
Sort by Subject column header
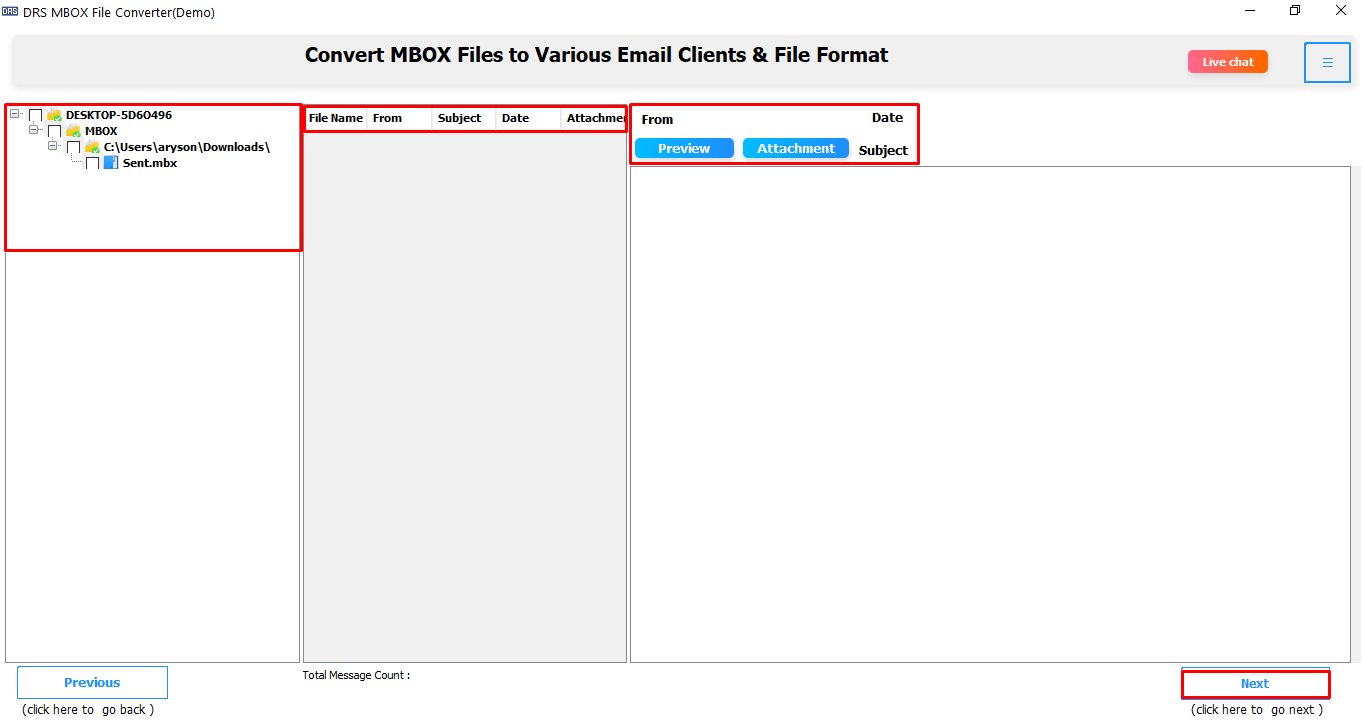tap(464, 118)
